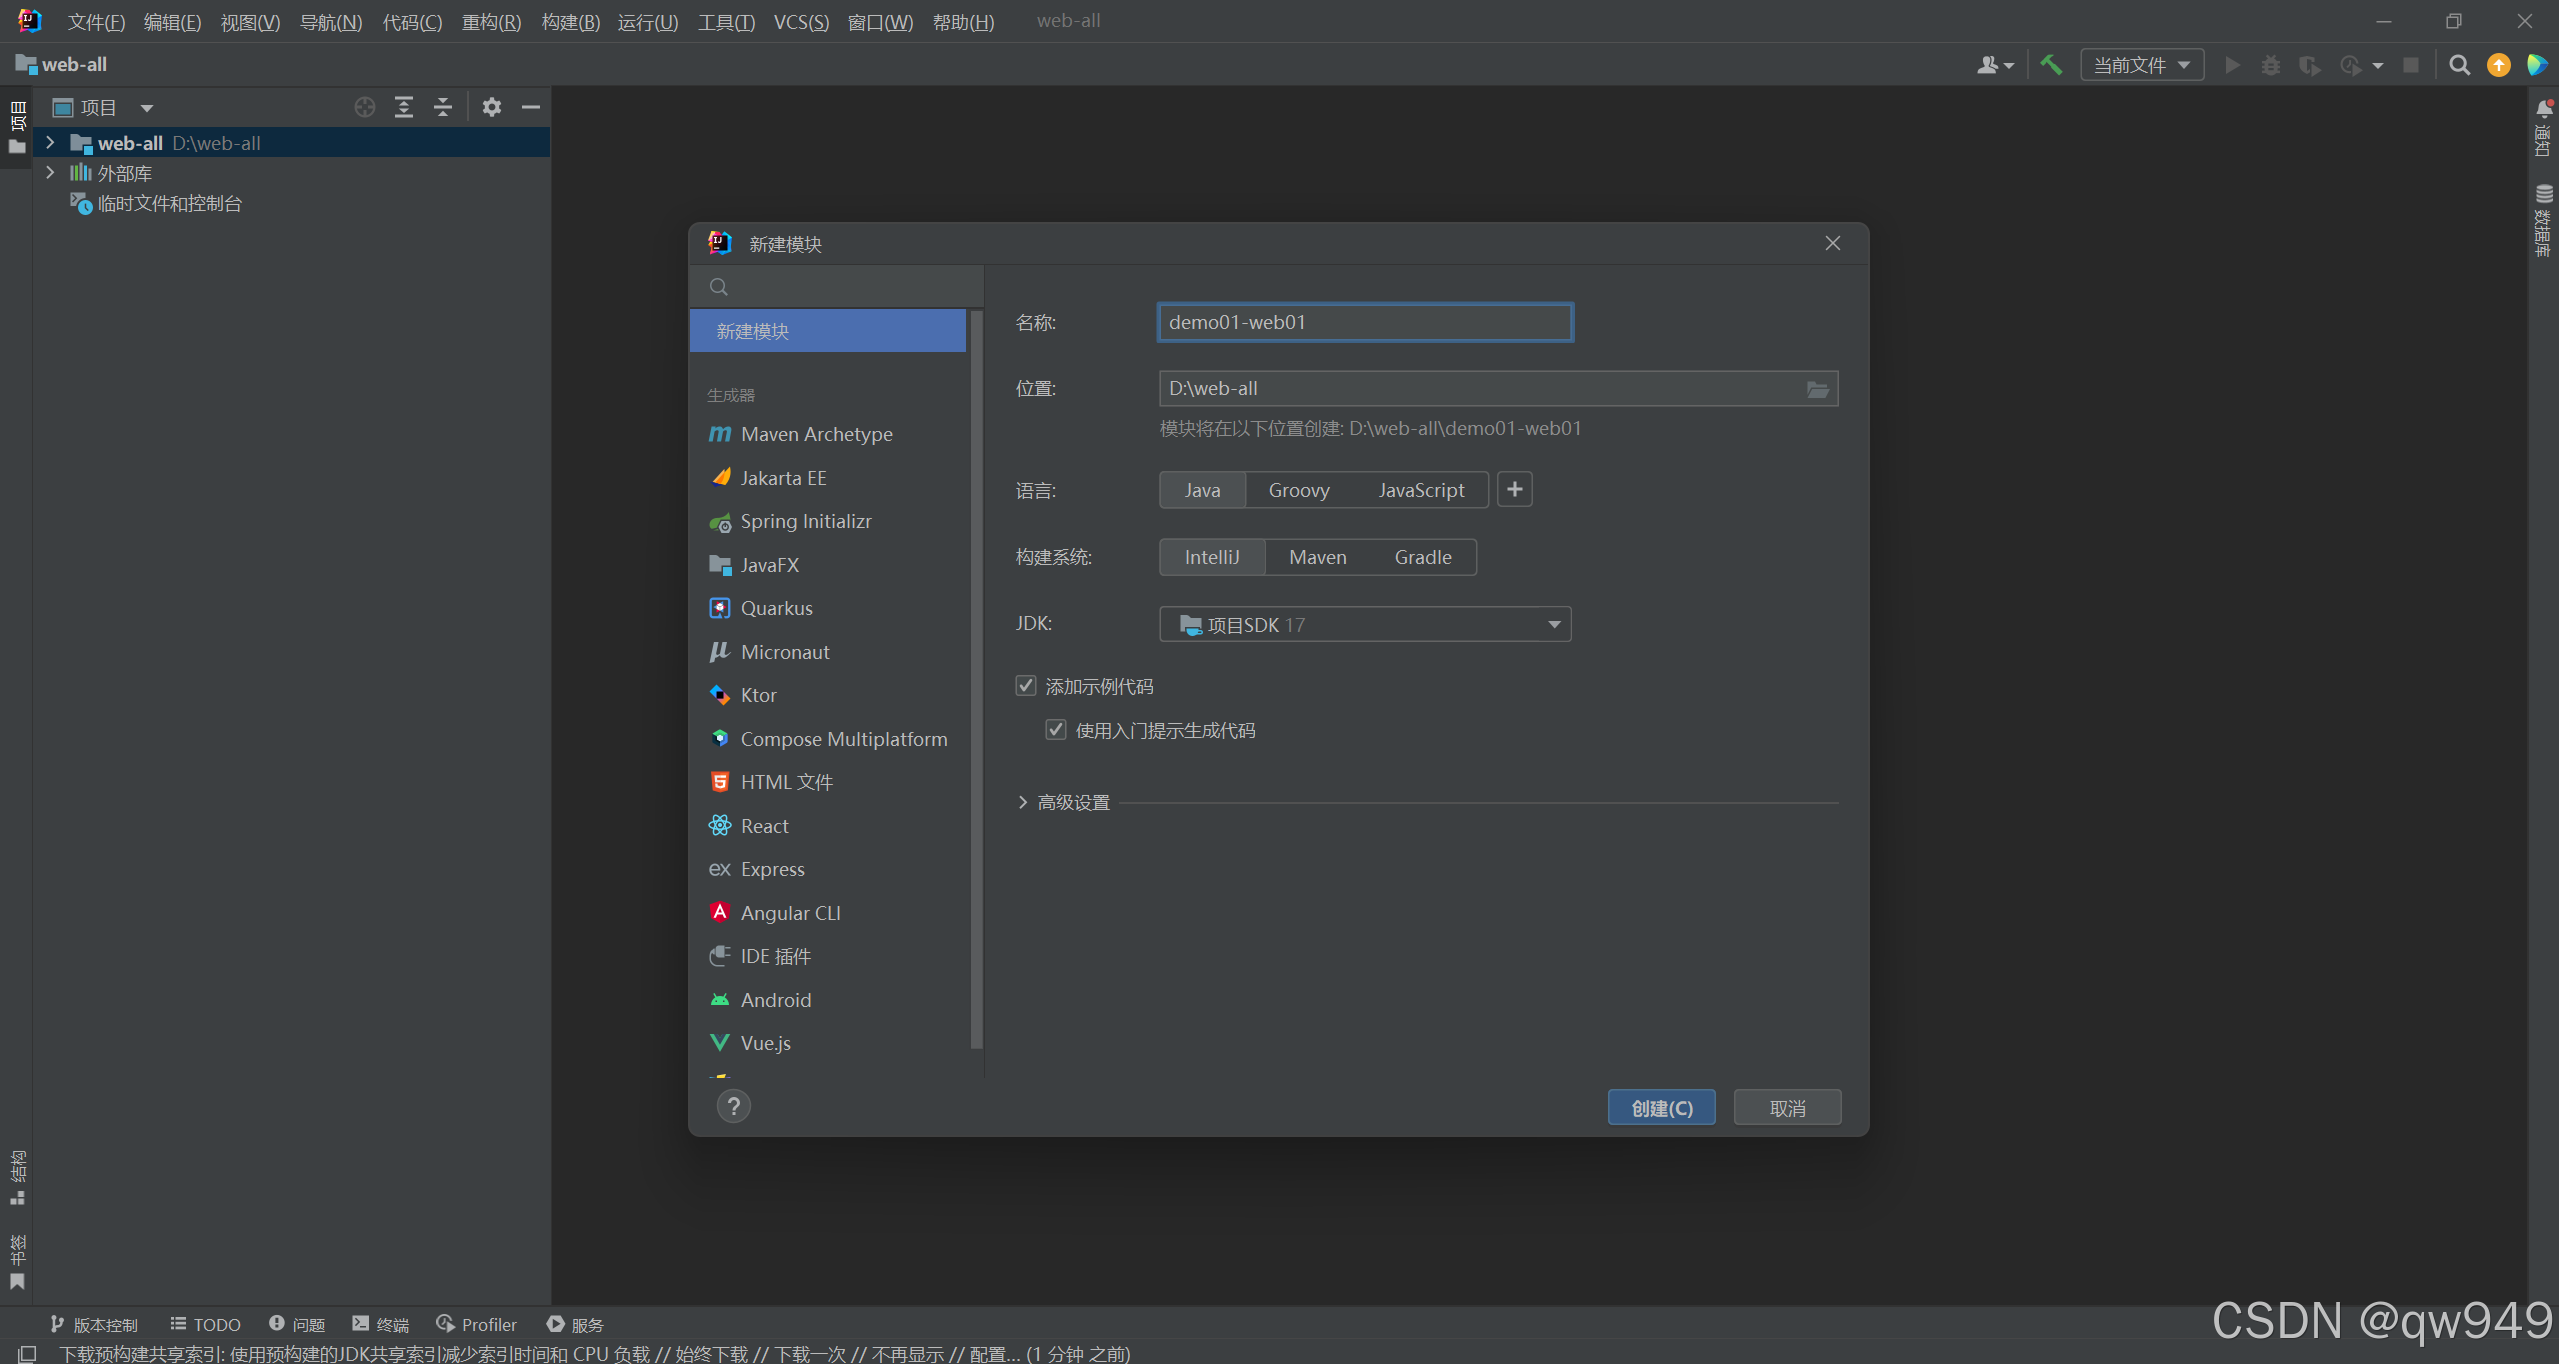Click the locate target crosshair icon
The width and height of the screenshot is (2559, 1364).
click(365, 107)
